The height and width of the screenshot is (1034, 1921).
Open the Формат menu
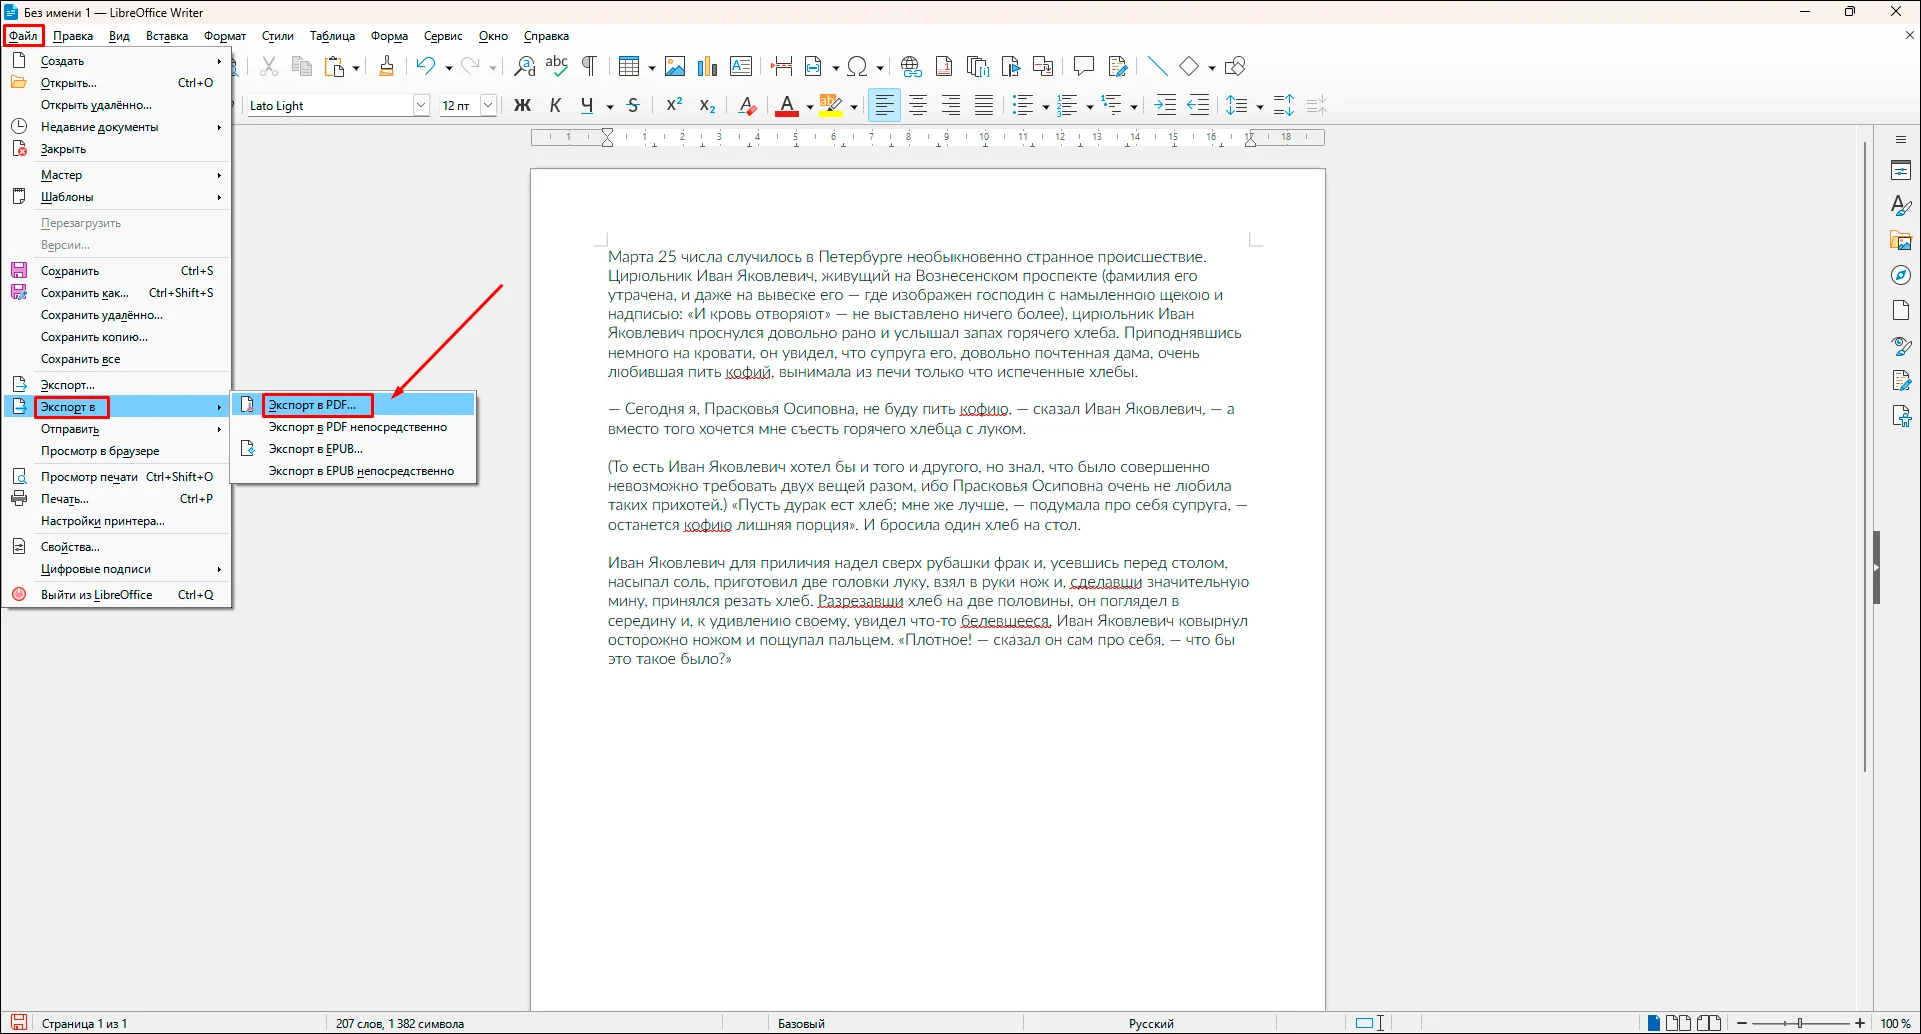point(225,36)
